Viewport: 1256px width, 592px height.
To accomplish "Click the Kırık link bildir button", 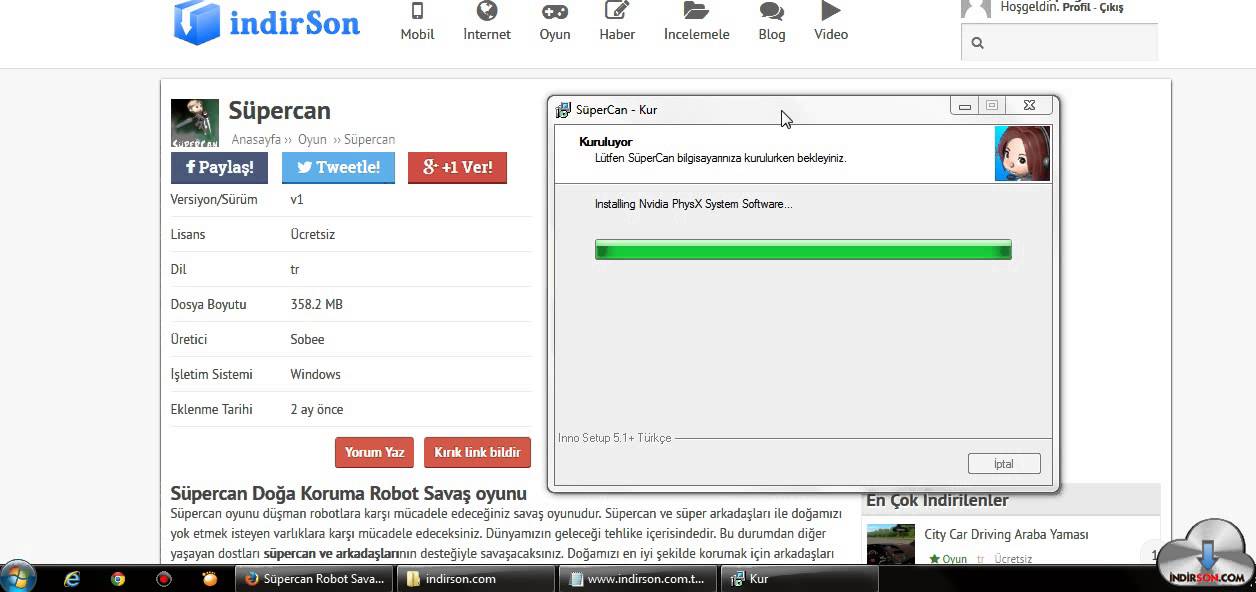I will coord(477,452).
